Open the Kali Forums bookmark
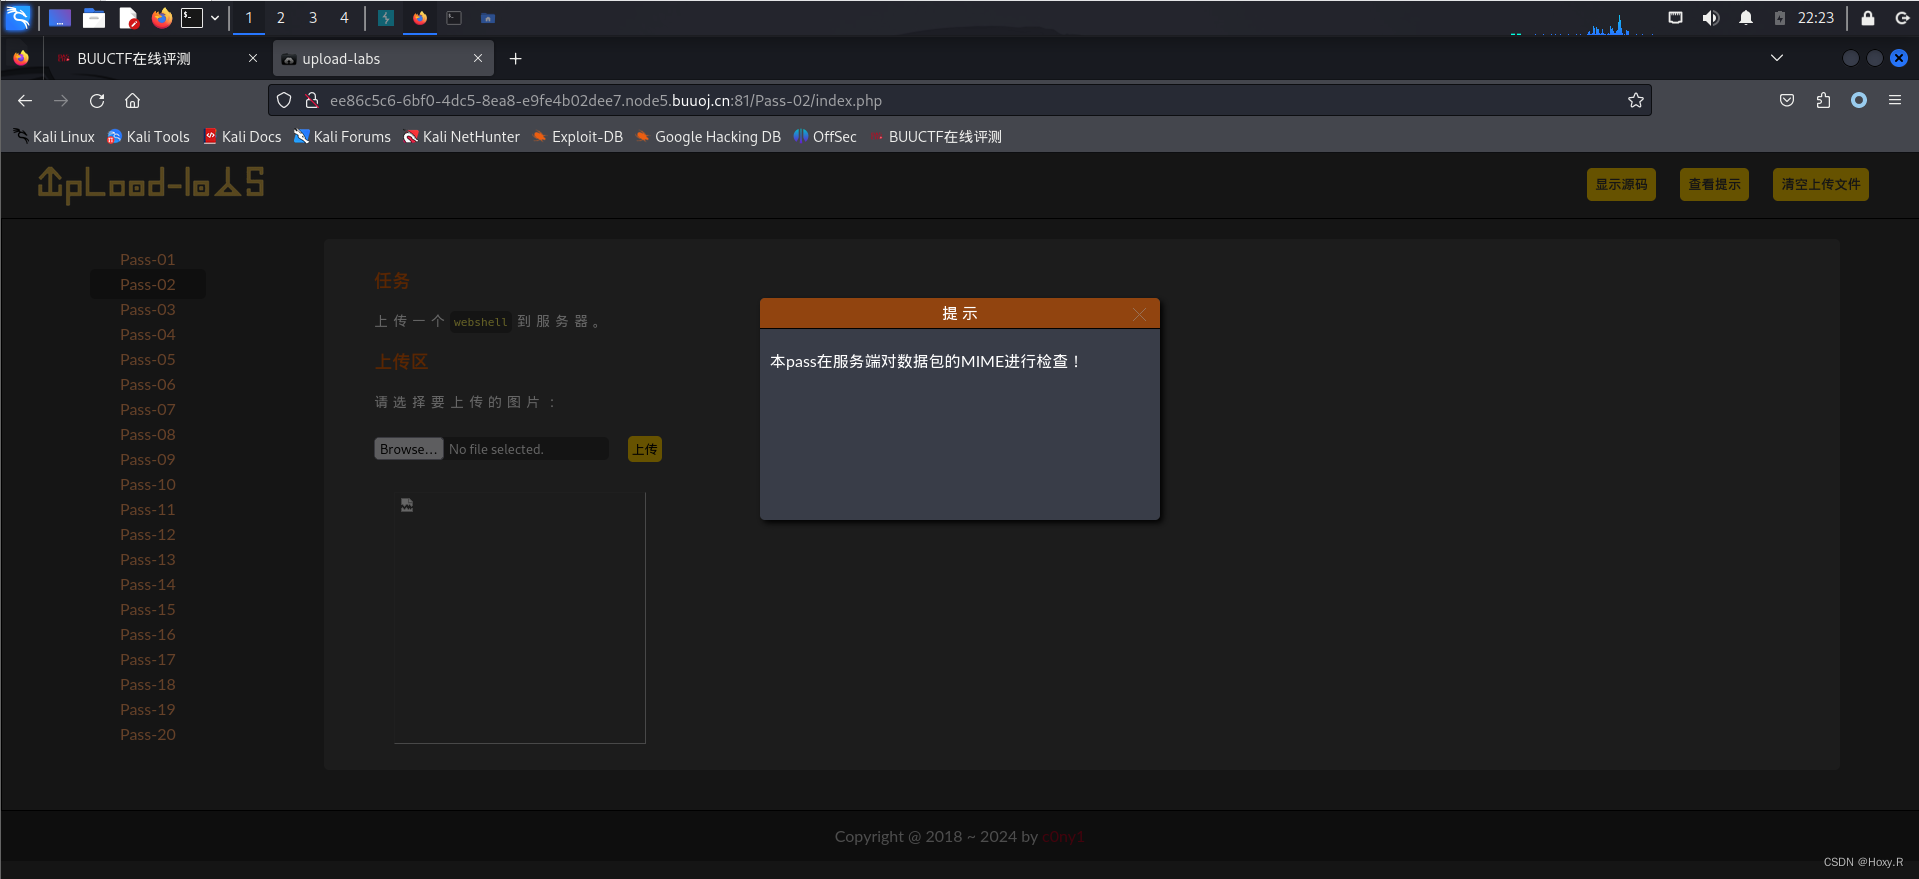Image resolution: width=1919 pixels, height=879 pixels. click(x=342, y=137)
